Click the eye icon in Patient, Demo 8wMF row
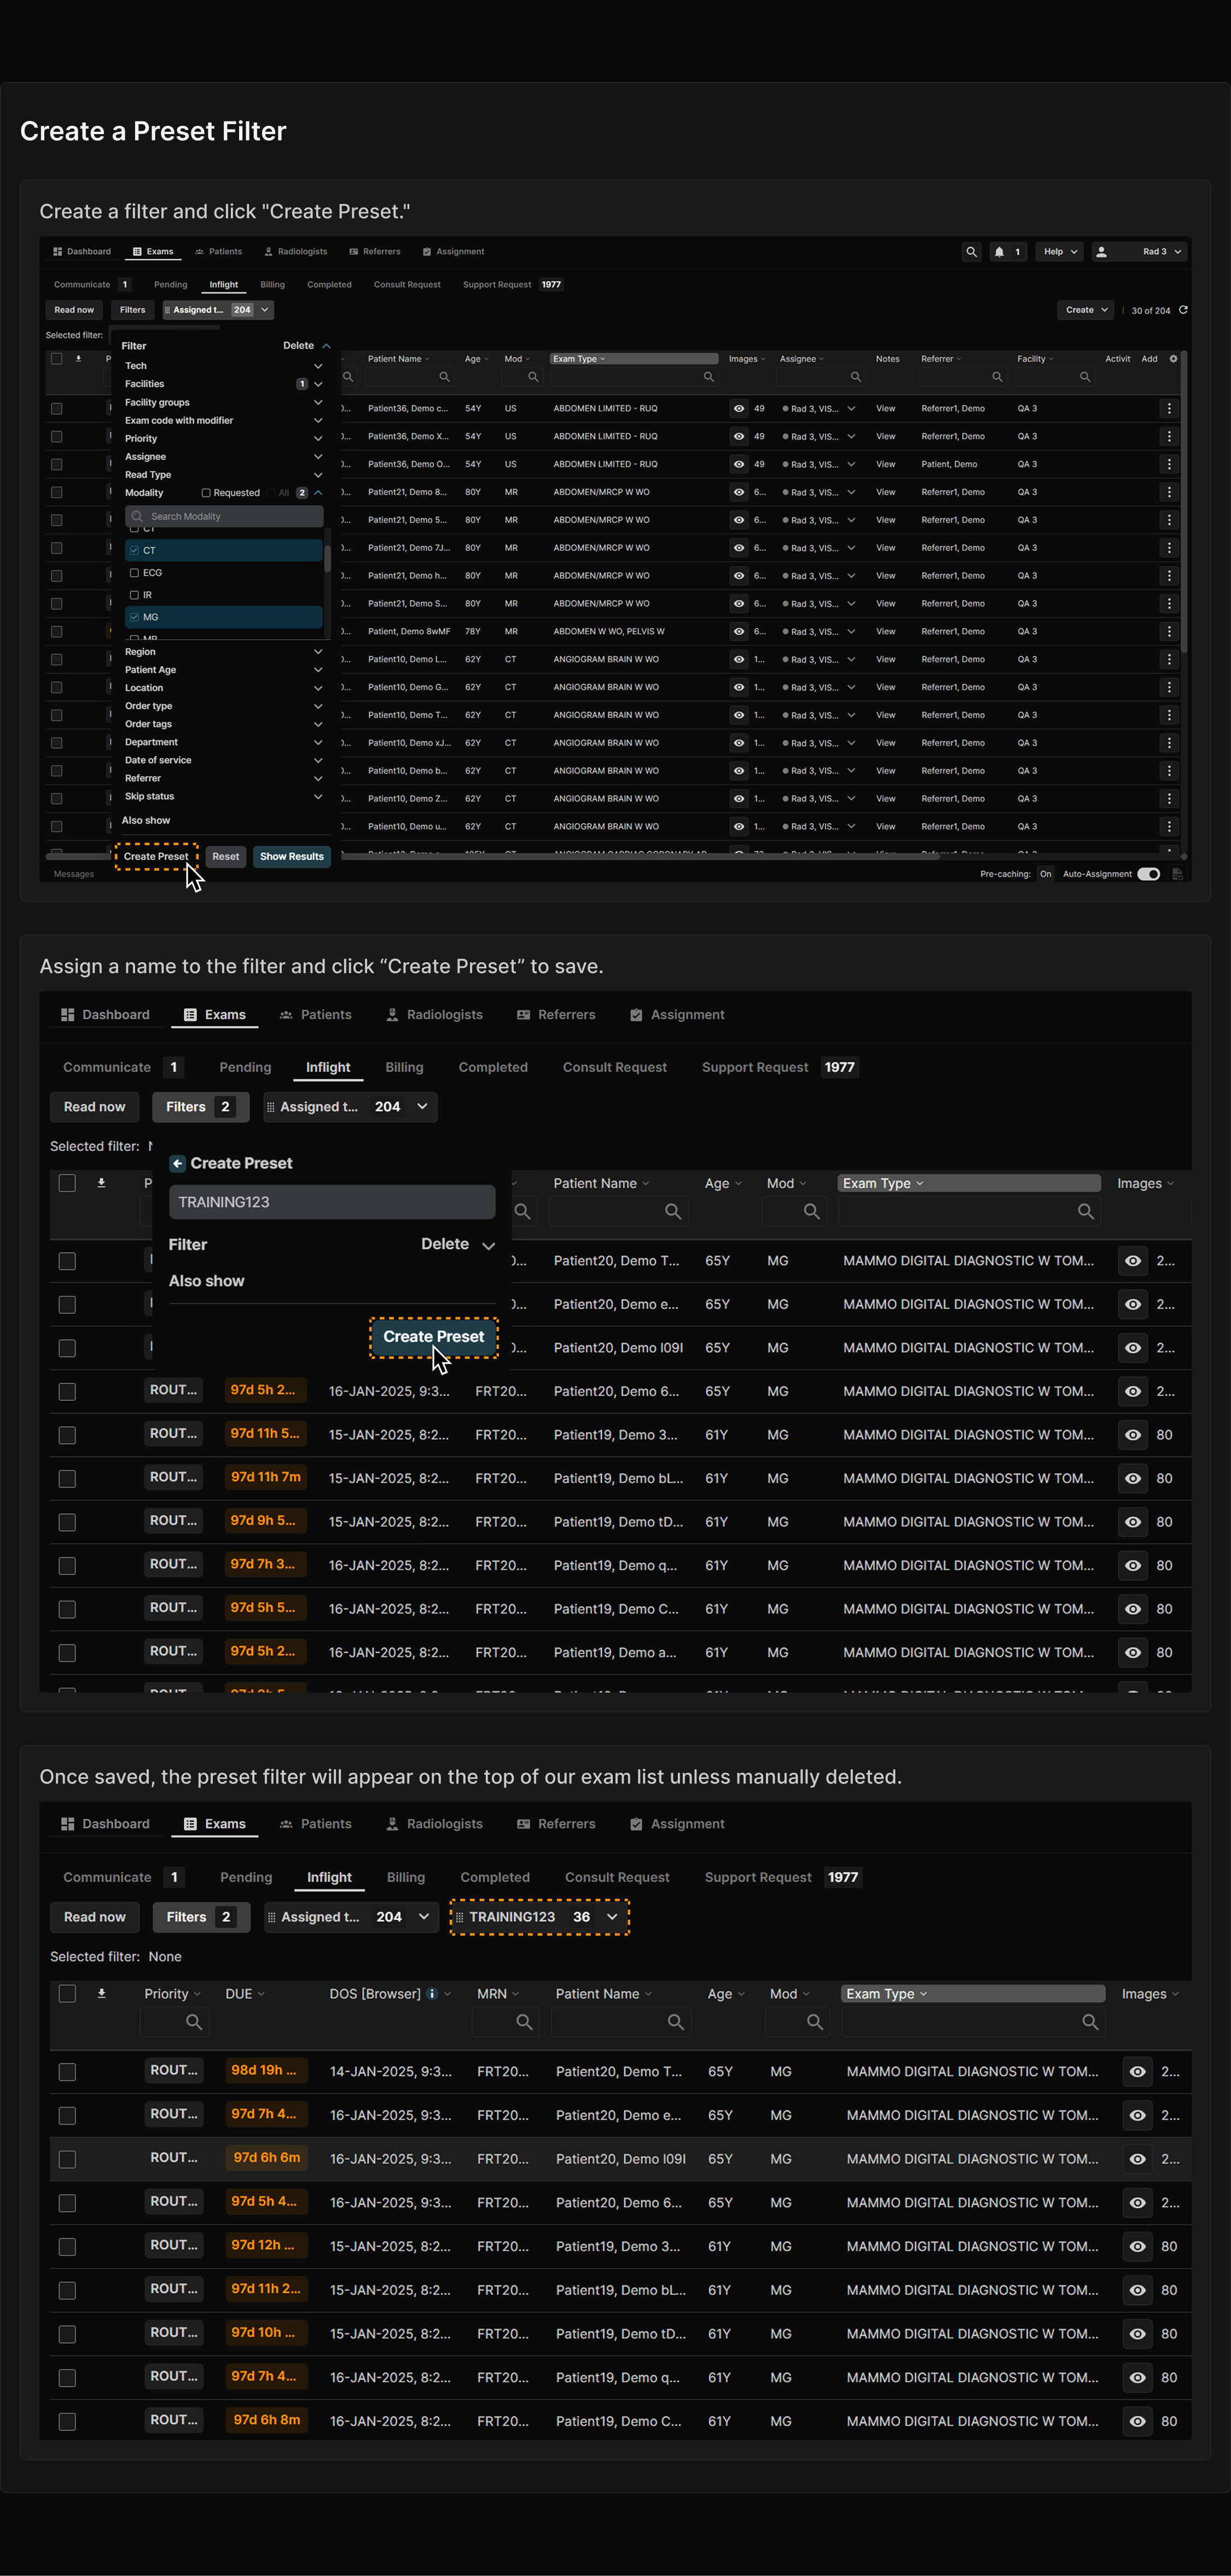The width and height of the screenshot is (1231, 2576). pos(739,632)
